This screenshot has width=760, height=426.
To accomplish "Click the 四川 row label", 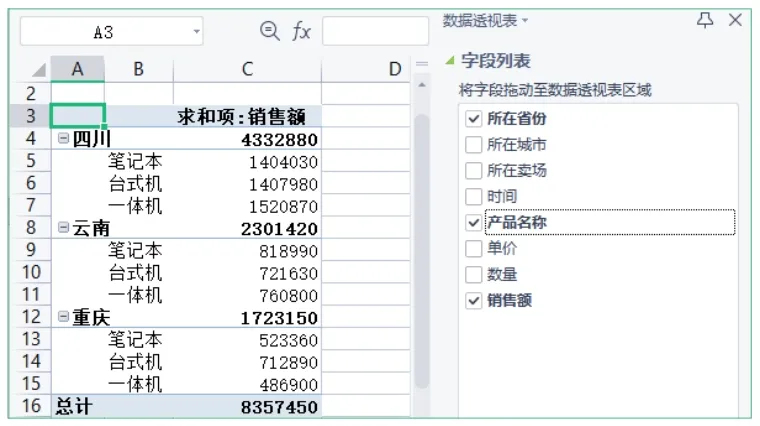I will pos(92,139).
